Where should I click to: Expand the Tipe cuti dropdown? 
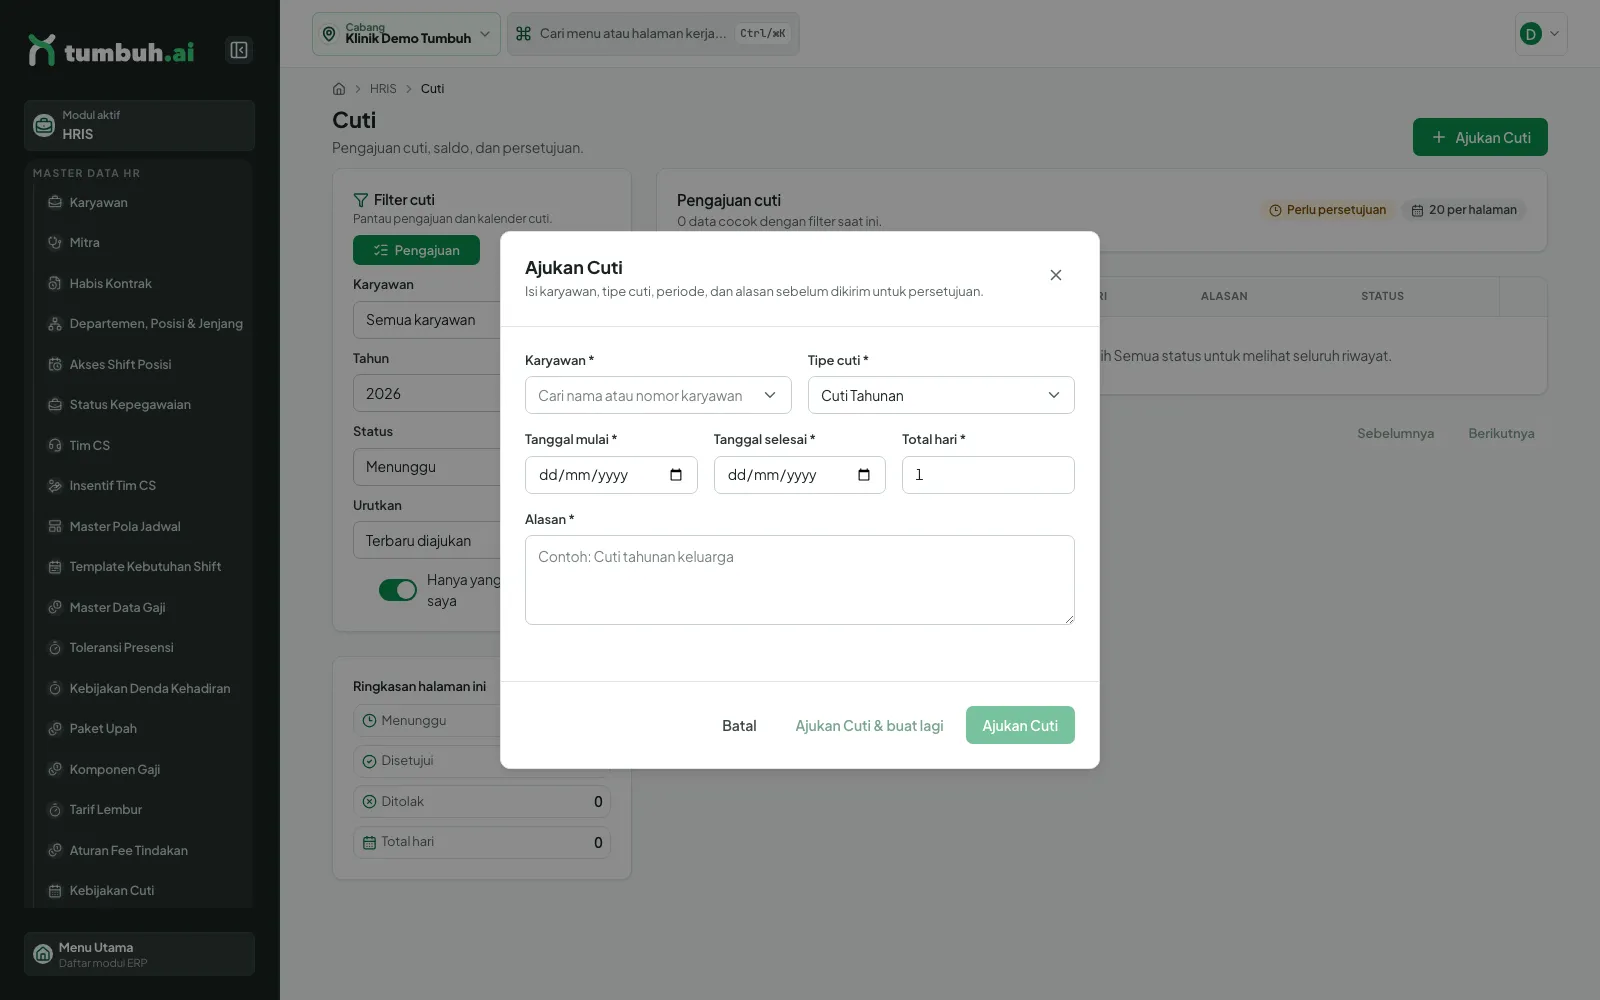pyautogui.click(x=941, y=395)
